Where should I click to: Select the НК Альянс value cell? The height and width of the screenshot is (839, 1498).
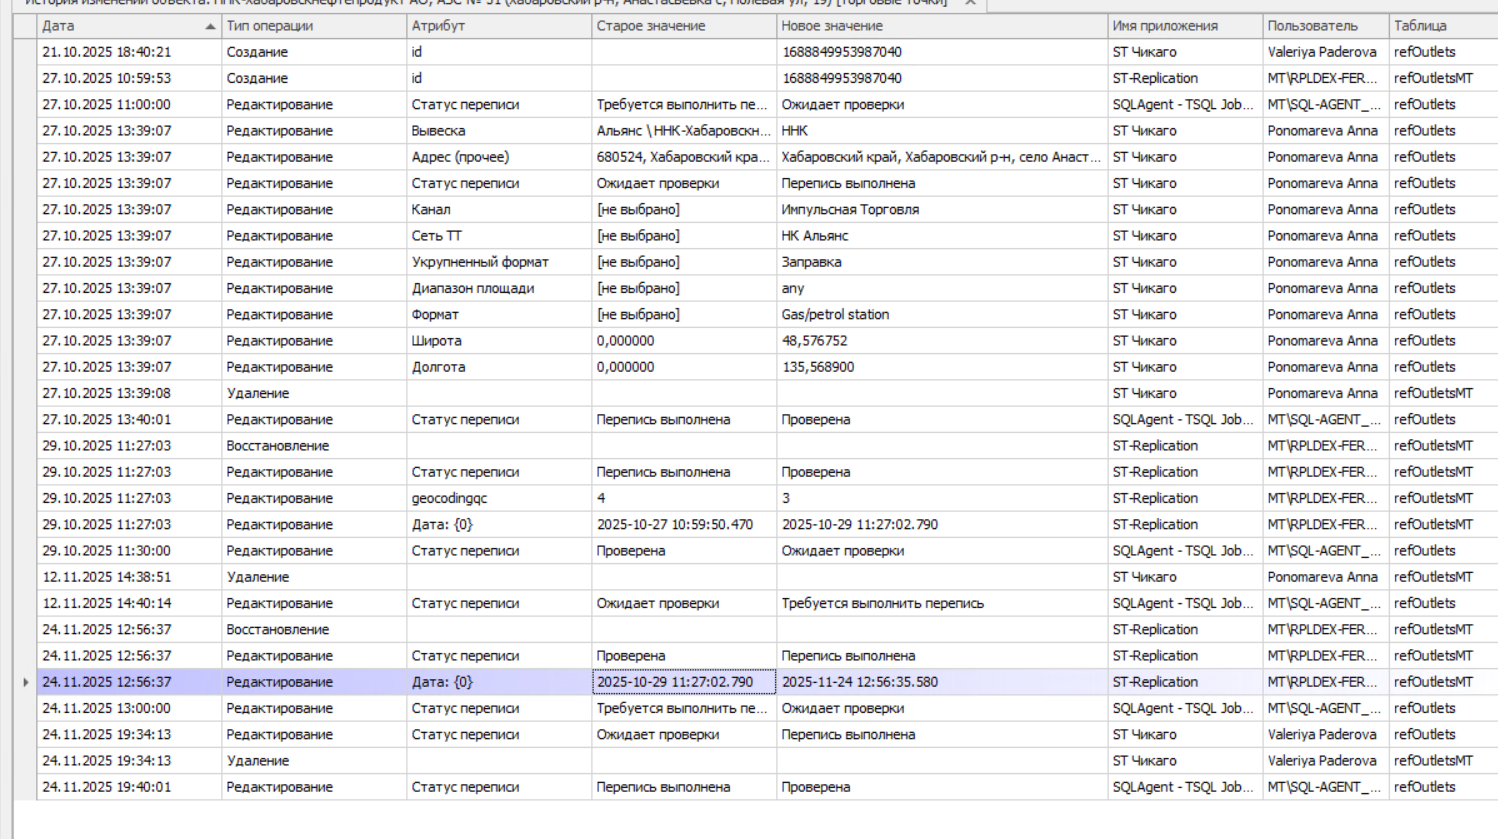[x=942, y=236]
